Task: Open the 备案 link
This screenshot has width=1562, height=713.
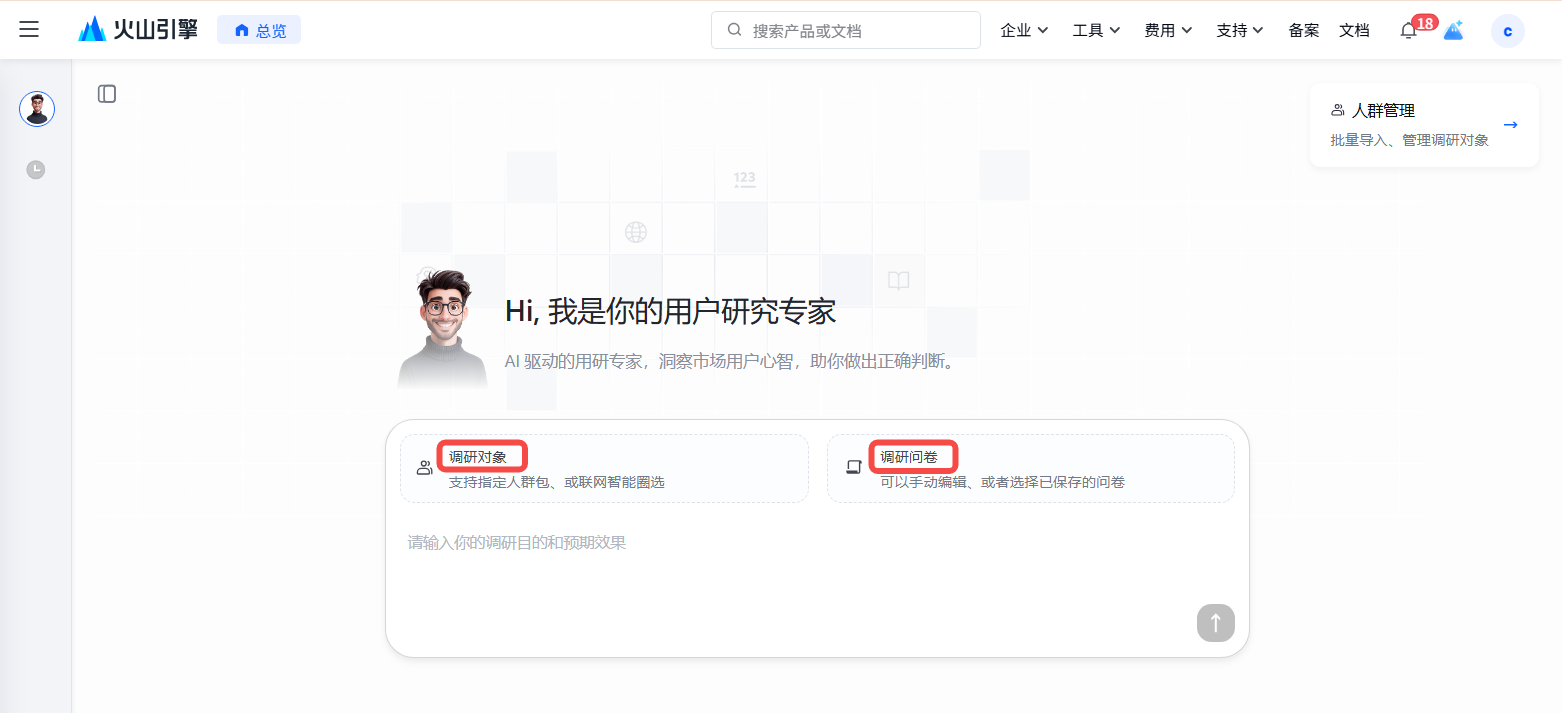Action: tap(1304, 30)
